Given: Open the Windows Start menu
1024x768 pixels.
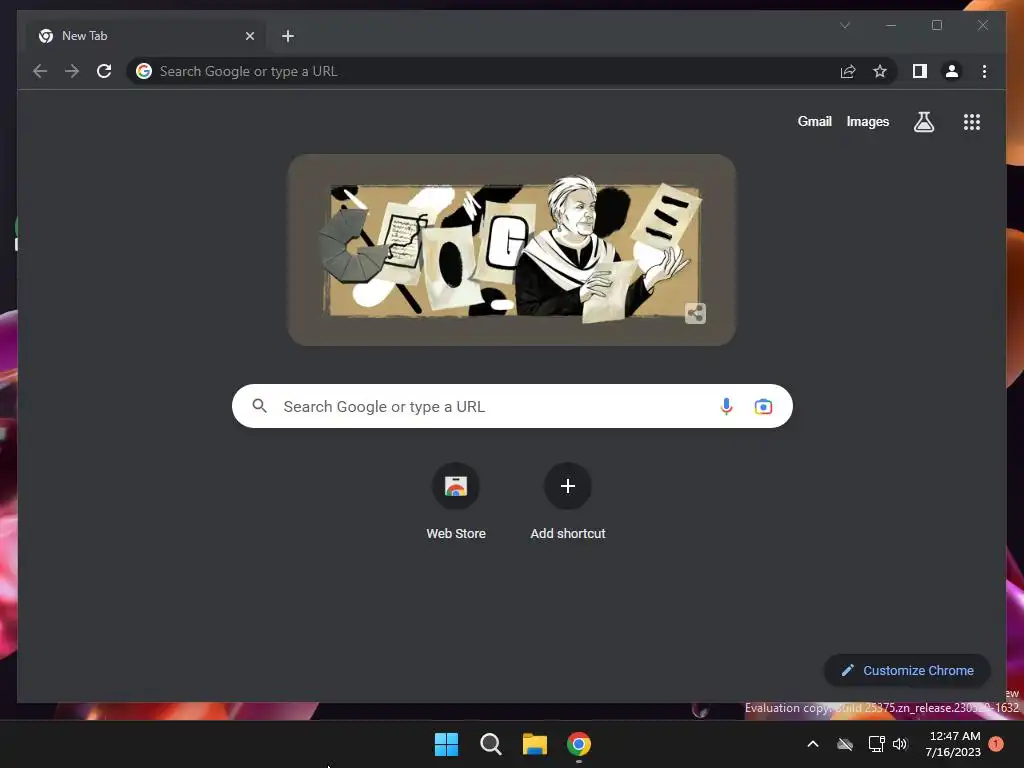Looking at the screenshot, I should [x=447, y=744].
